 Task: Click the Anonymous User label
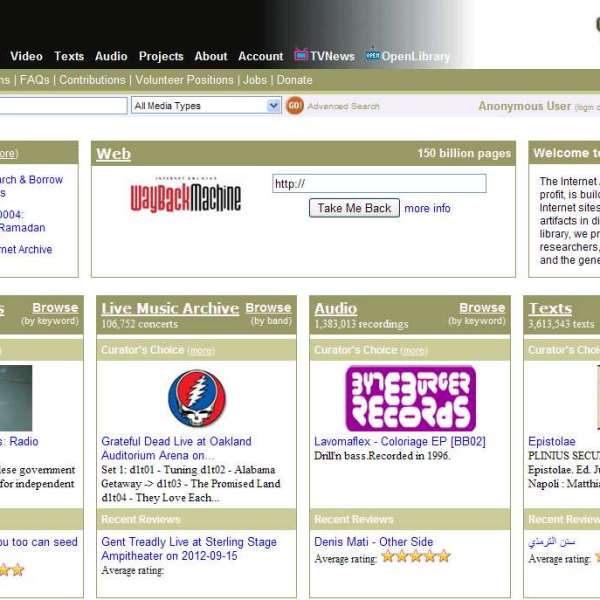pyautogui.click(x=525, y=106)
